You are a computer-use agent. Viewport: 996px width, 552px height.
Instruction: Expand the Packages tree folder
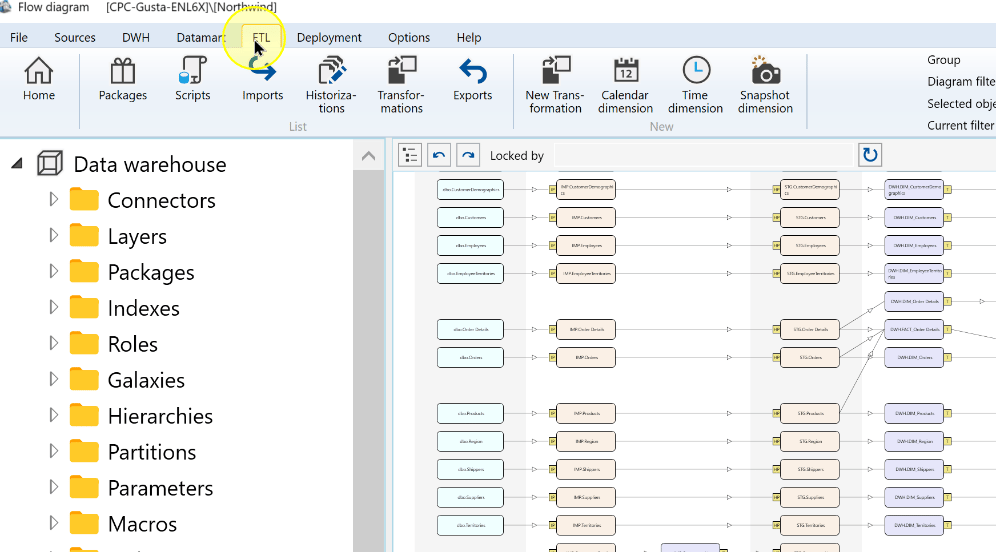coord(54,271)
